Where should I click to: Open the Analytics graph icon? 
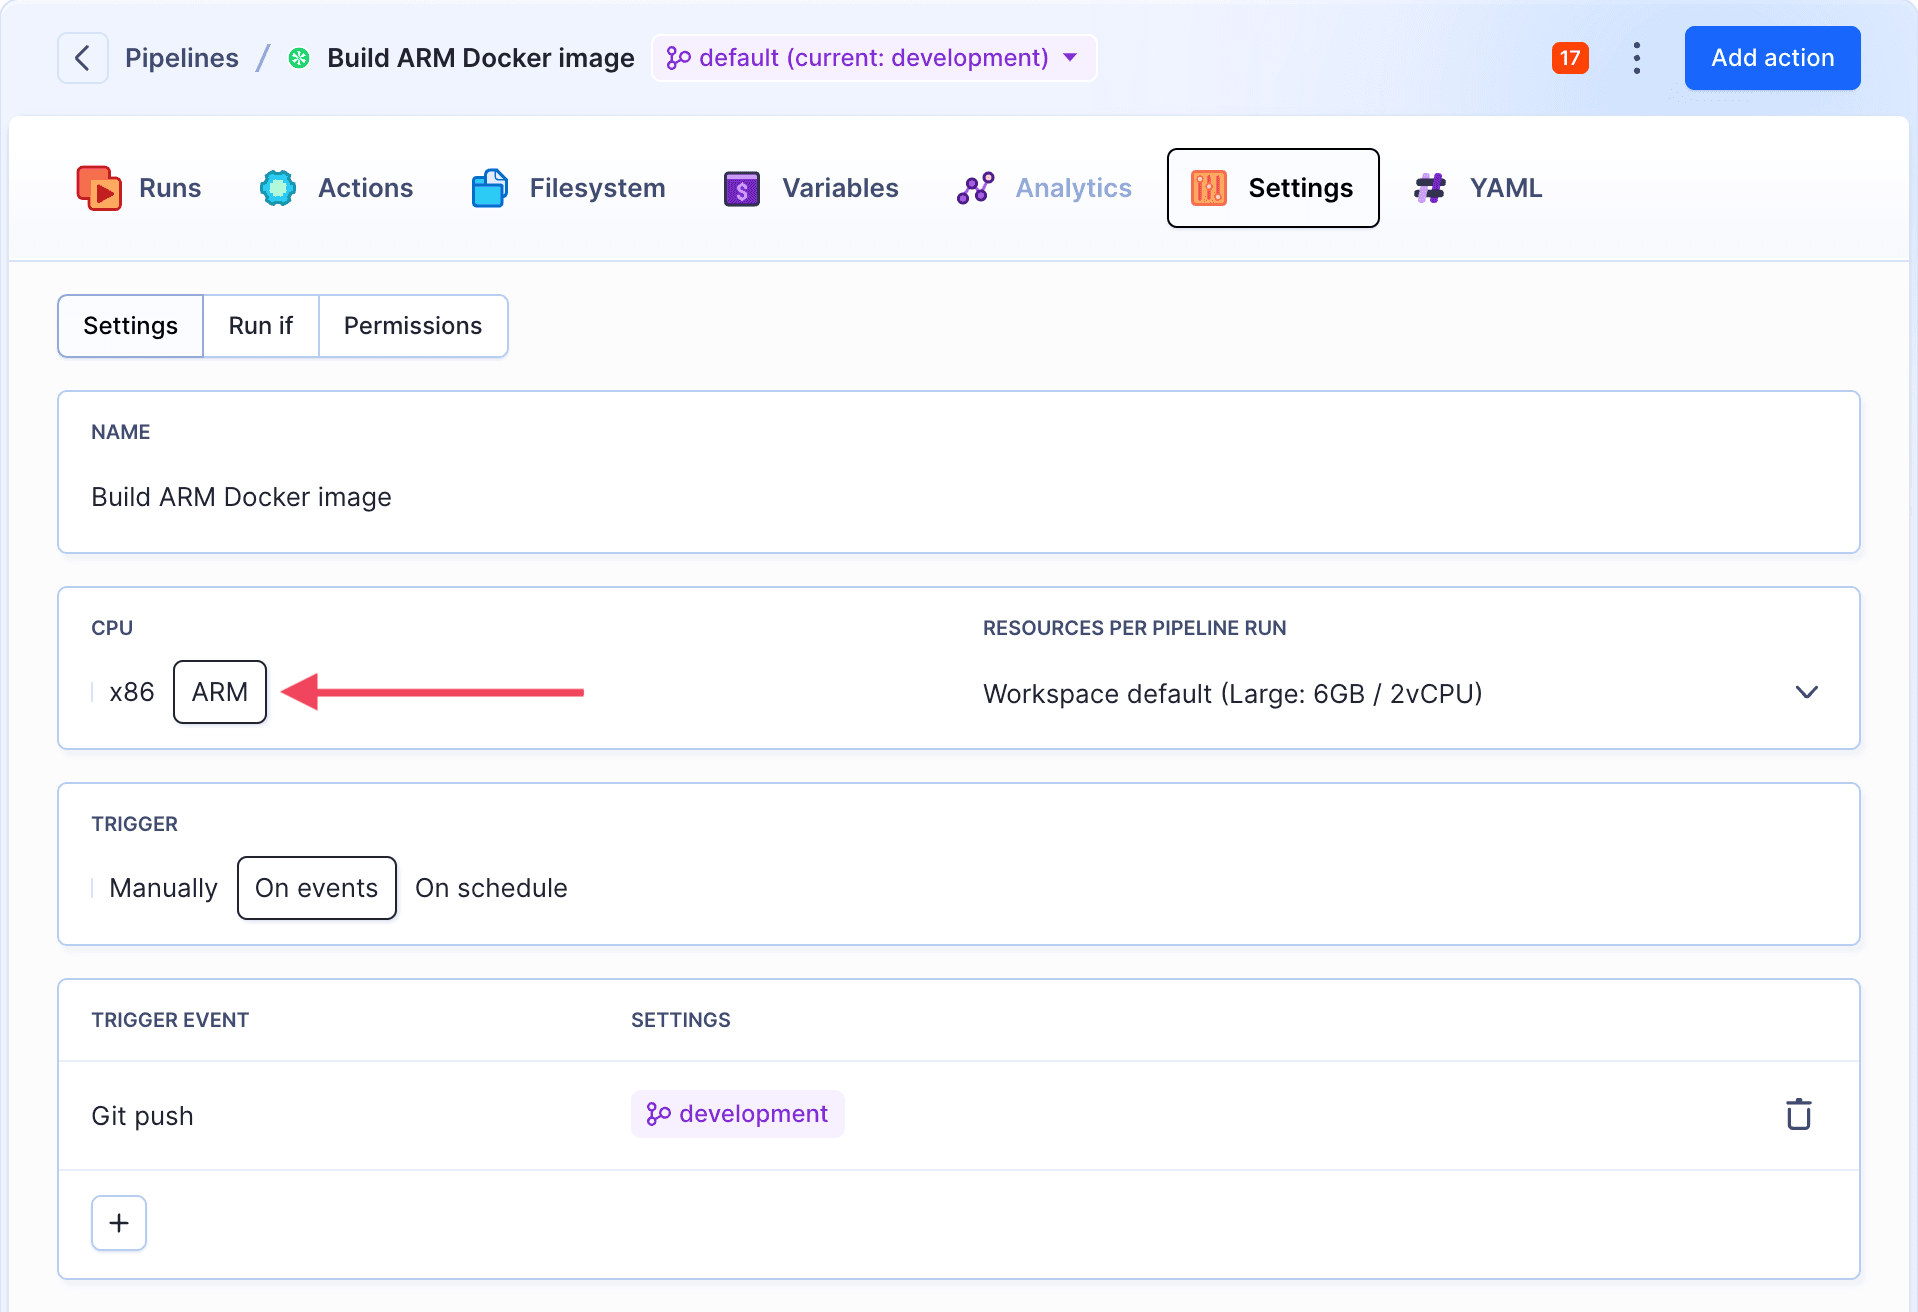click(975, 188)
